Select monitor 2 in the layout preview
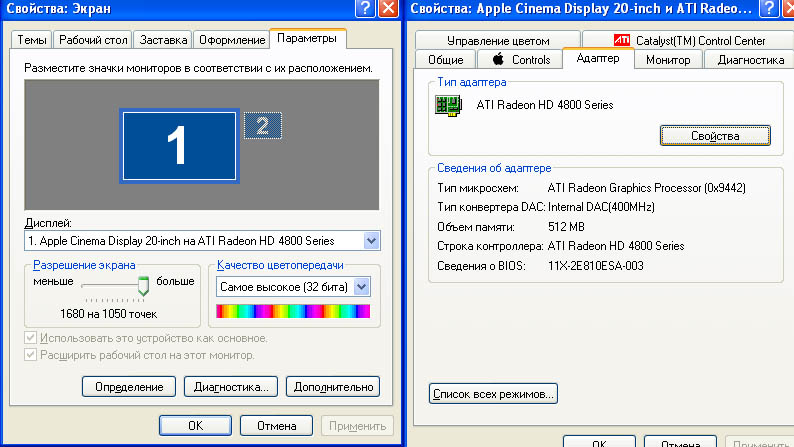Viewport: 794px width, 447px height. pyautogui.click(x=263, y=126)
